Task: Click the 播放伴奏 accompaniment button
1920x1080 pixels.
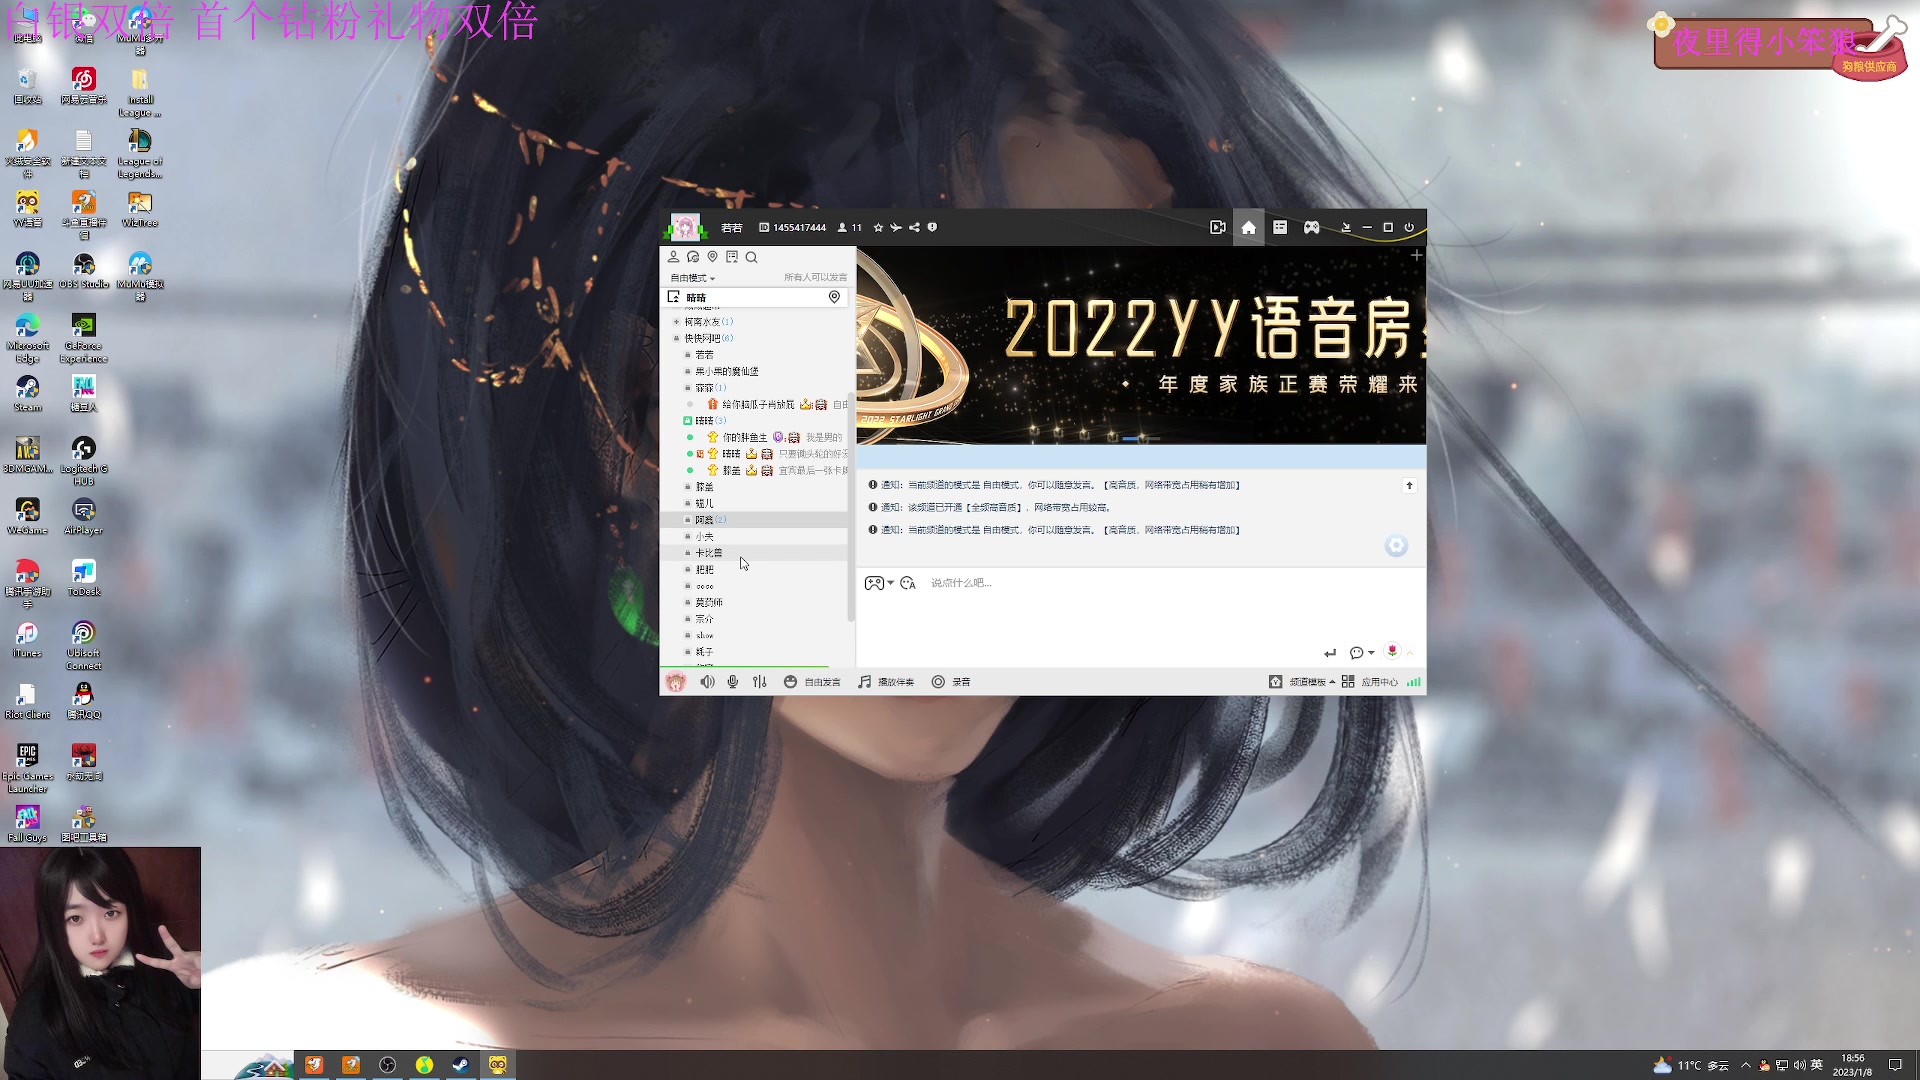Action: (886, 682)
